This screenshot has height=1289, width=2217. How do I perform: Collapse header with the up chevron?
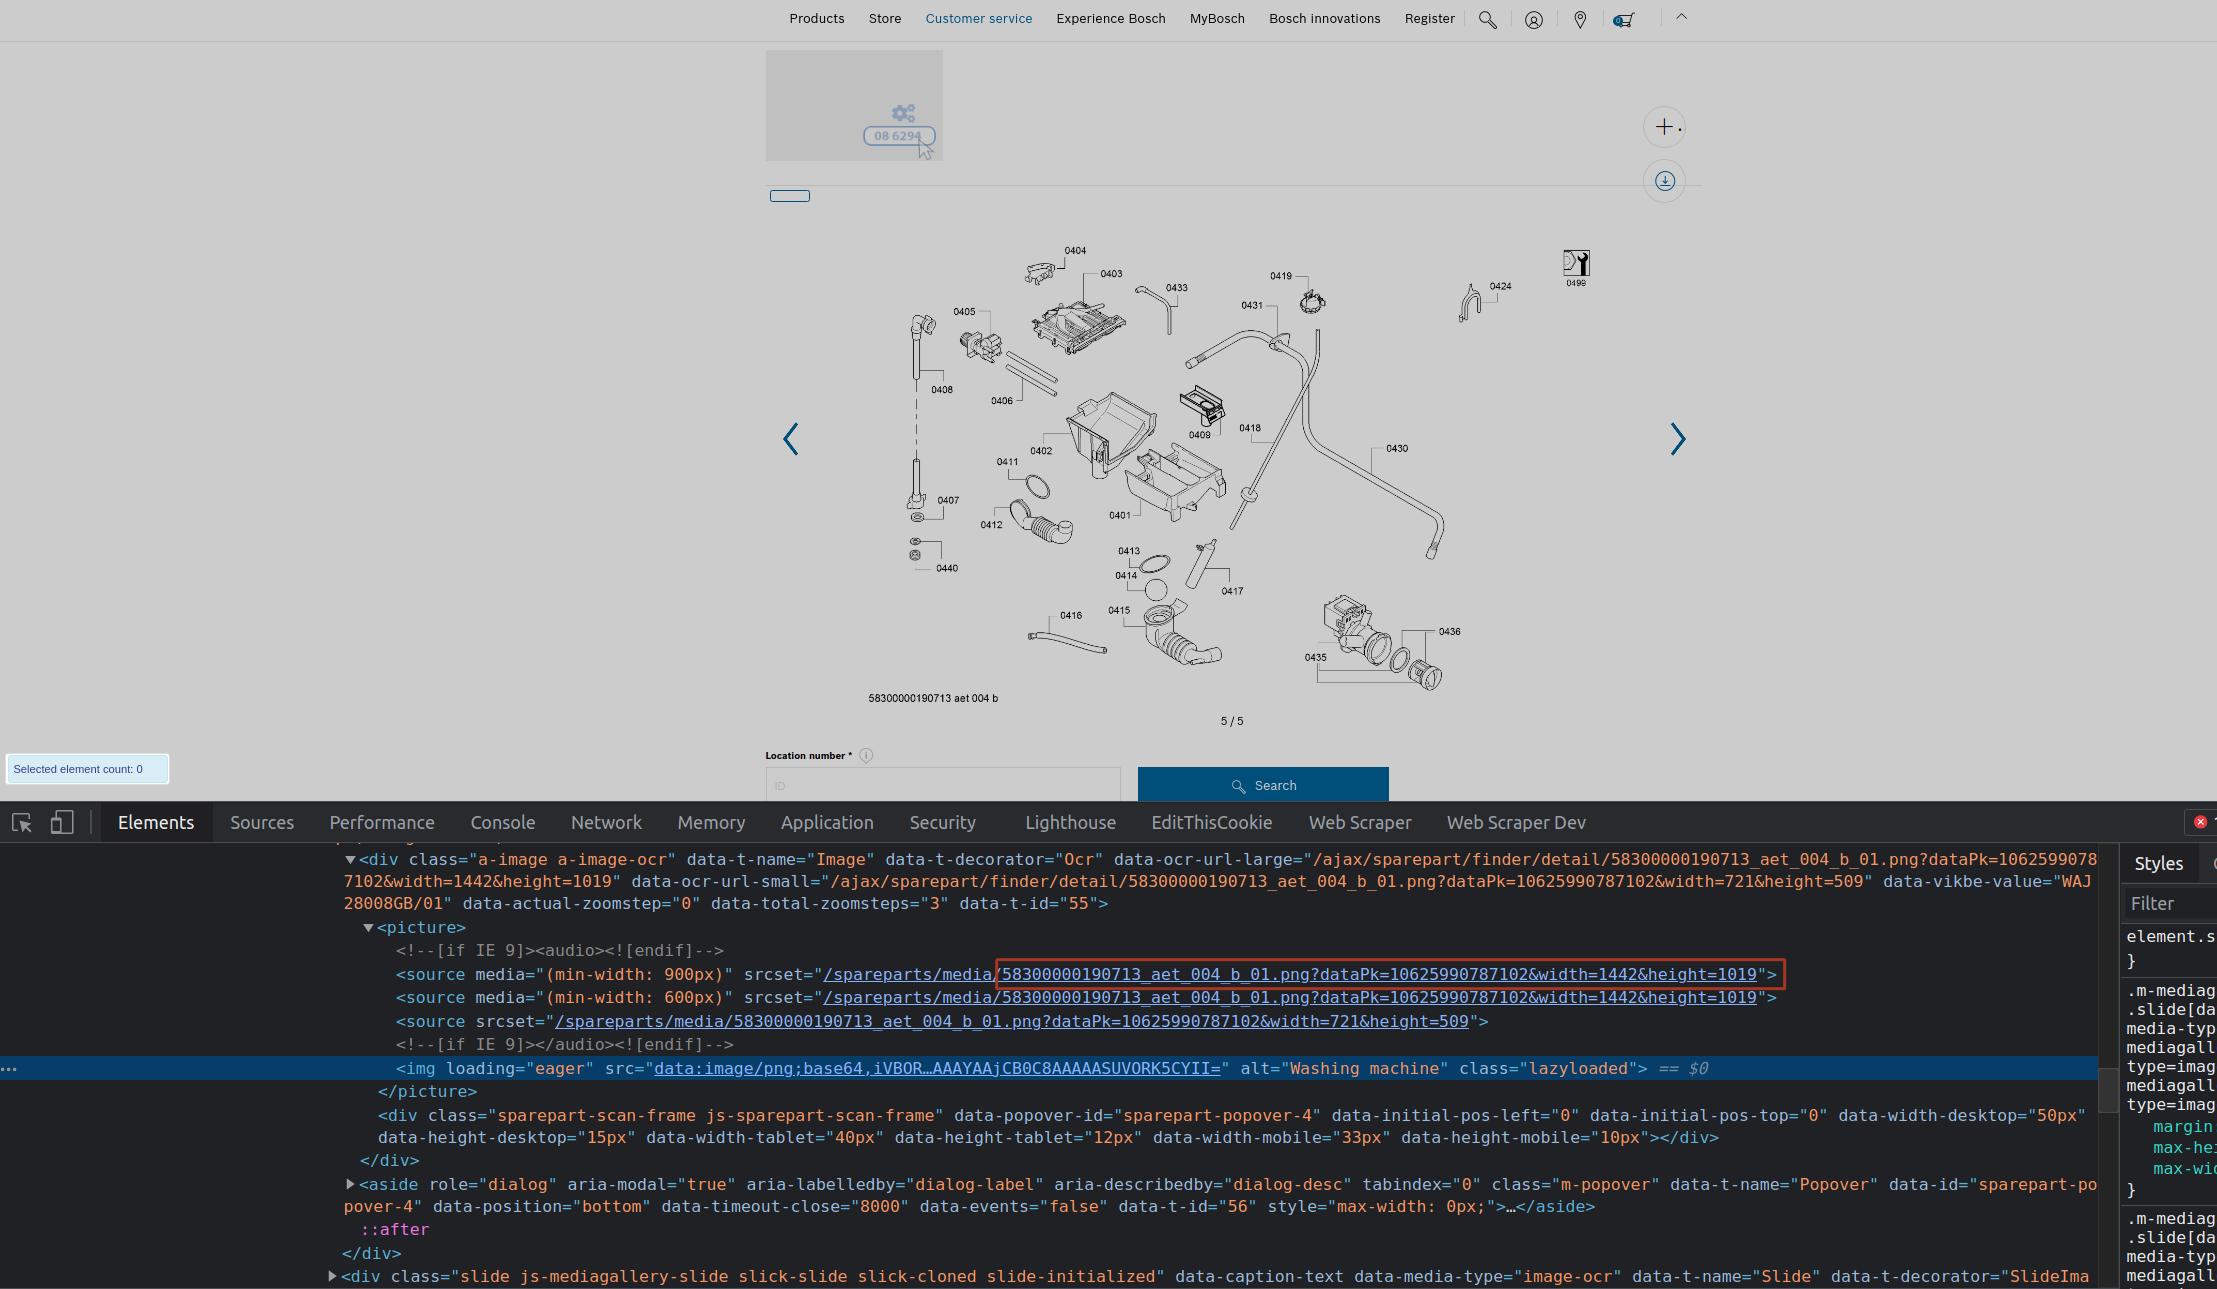1681,17
